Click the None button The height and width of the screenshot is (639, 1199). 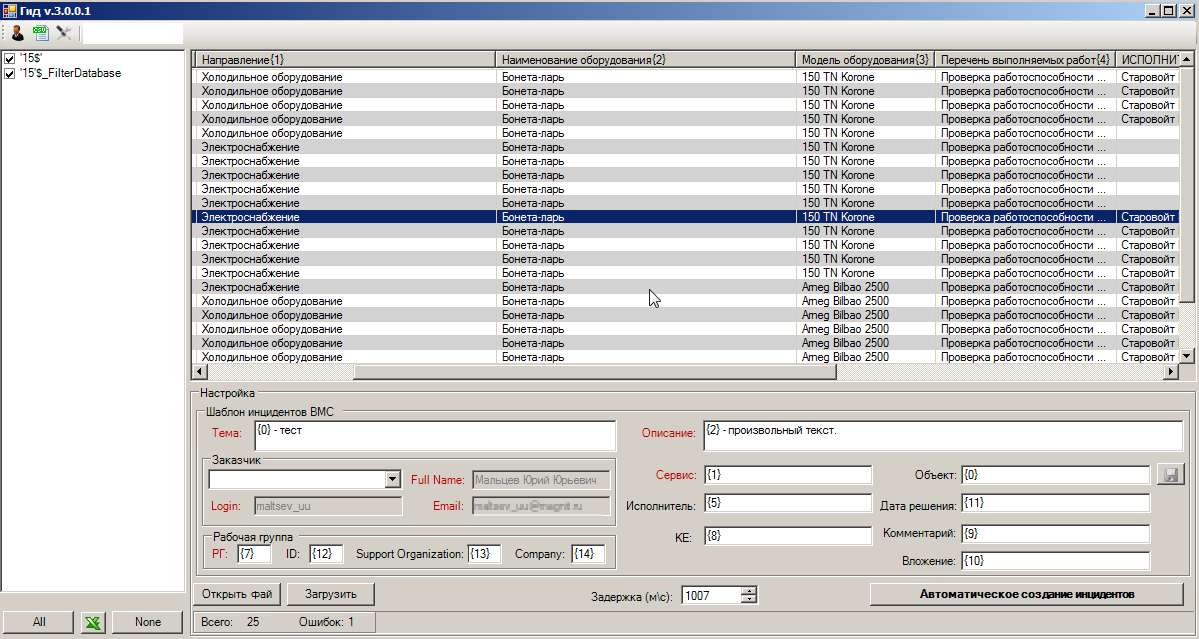pos(148,622)
